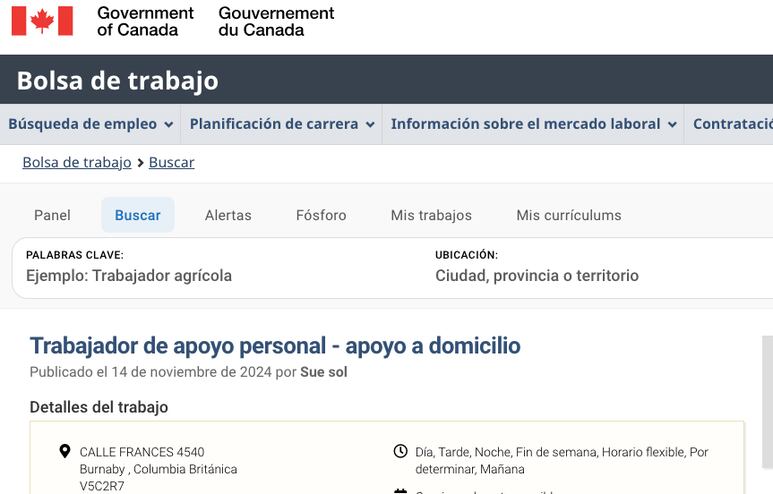This screenshot has height=494, width=773.
Task: Click the location pin icon
Action: pyautogui.click(x=65, y=451)
